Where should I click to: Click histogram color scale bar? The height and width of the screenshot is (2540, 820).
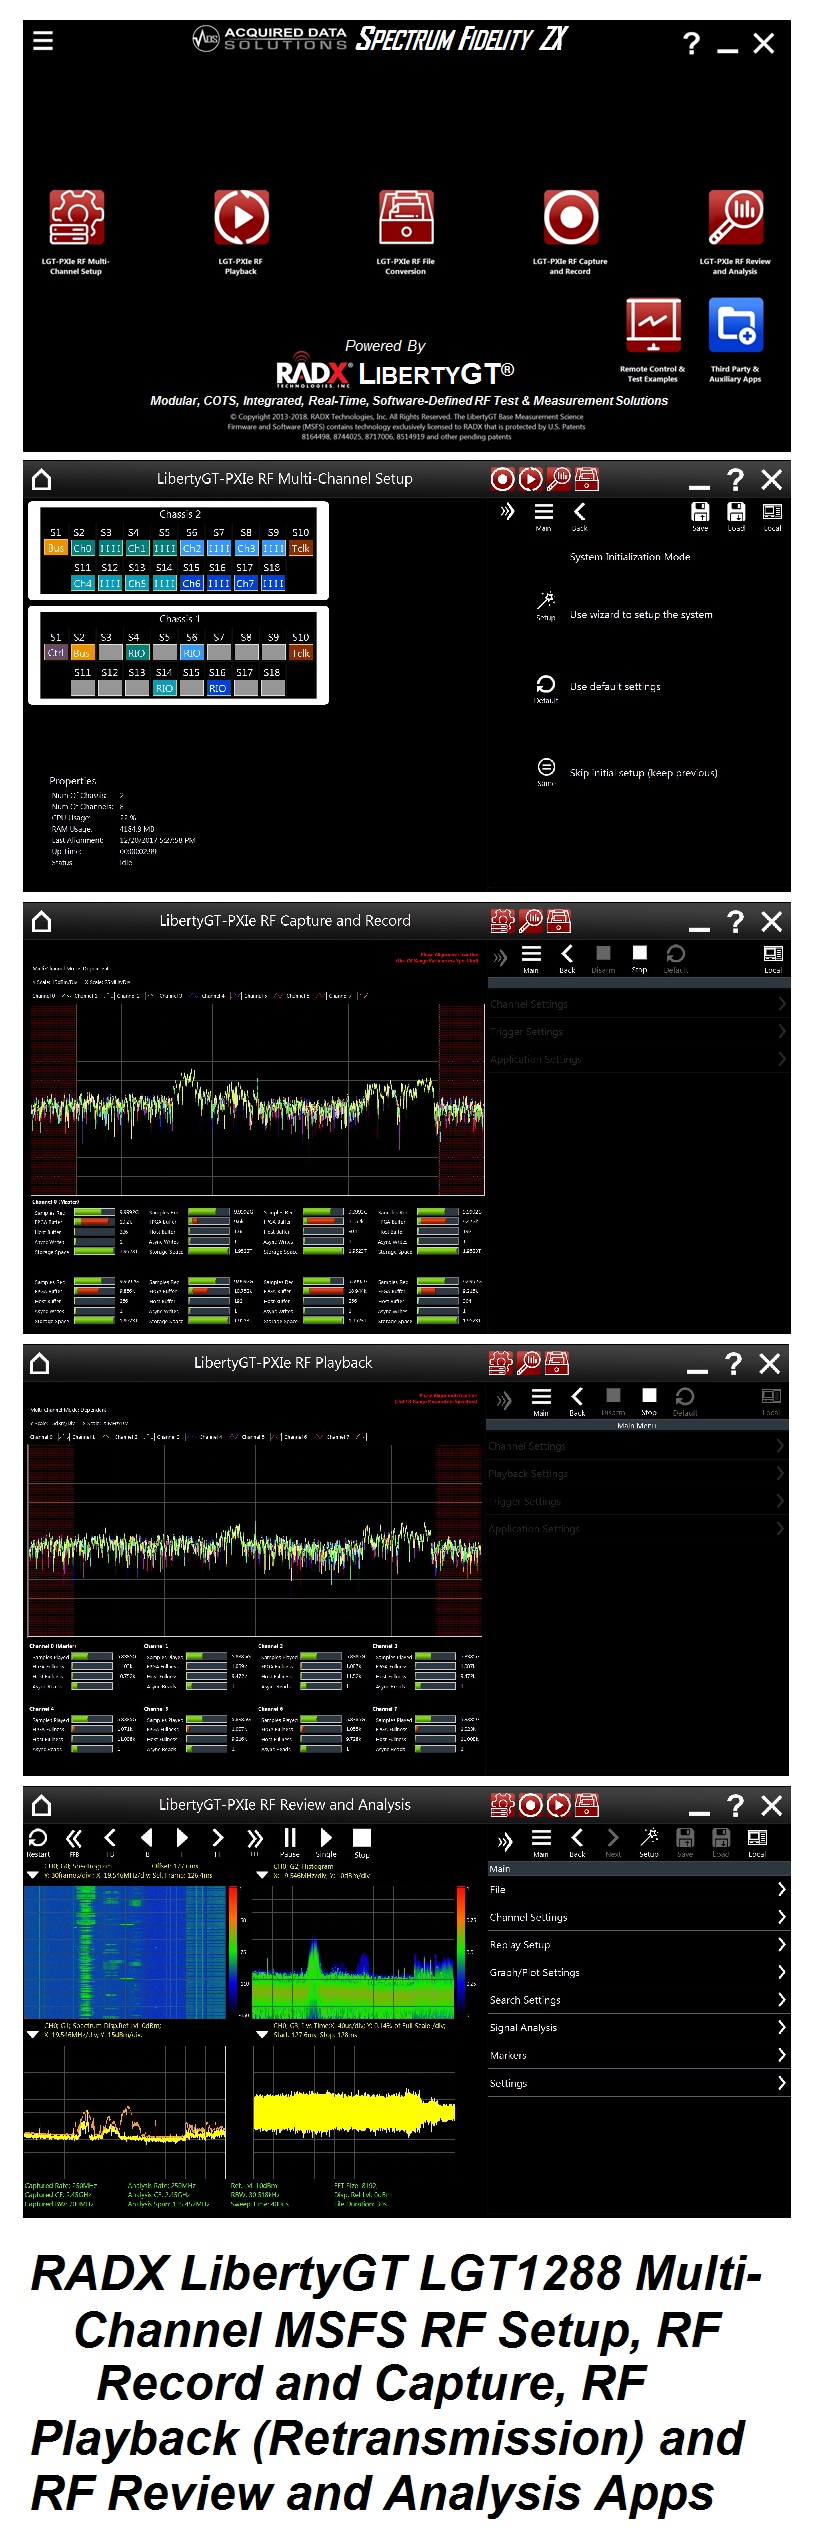(462, 1951)
